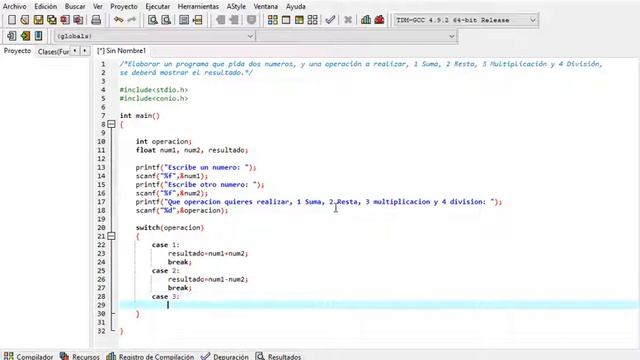
Task: Click the Toggle bookmark green arrow icon
Action: click(25, 36)
